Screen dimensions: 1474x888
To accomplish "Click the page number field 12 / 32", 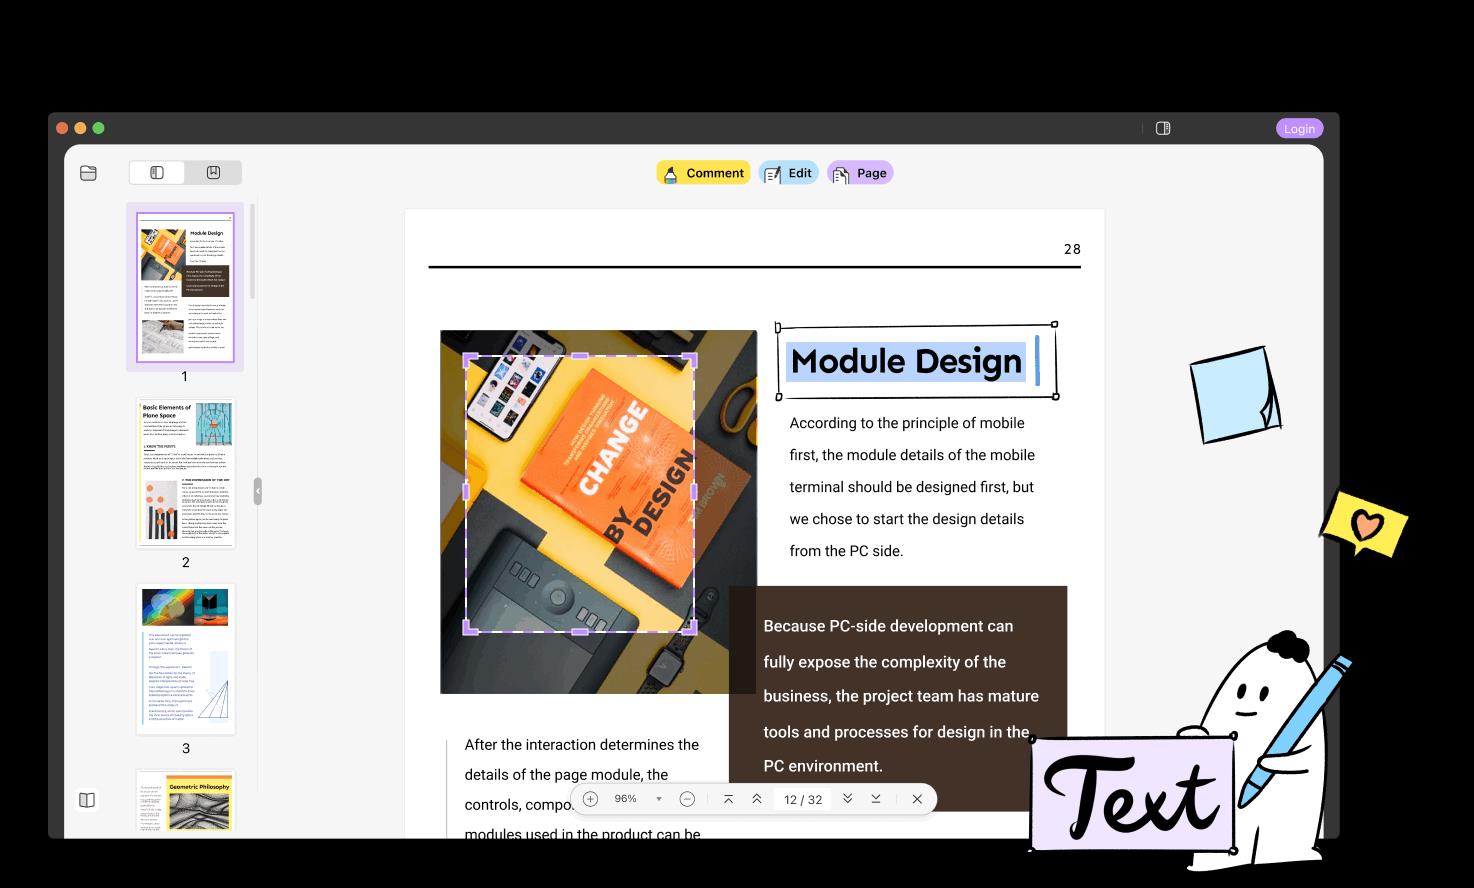I will point(803,799).
